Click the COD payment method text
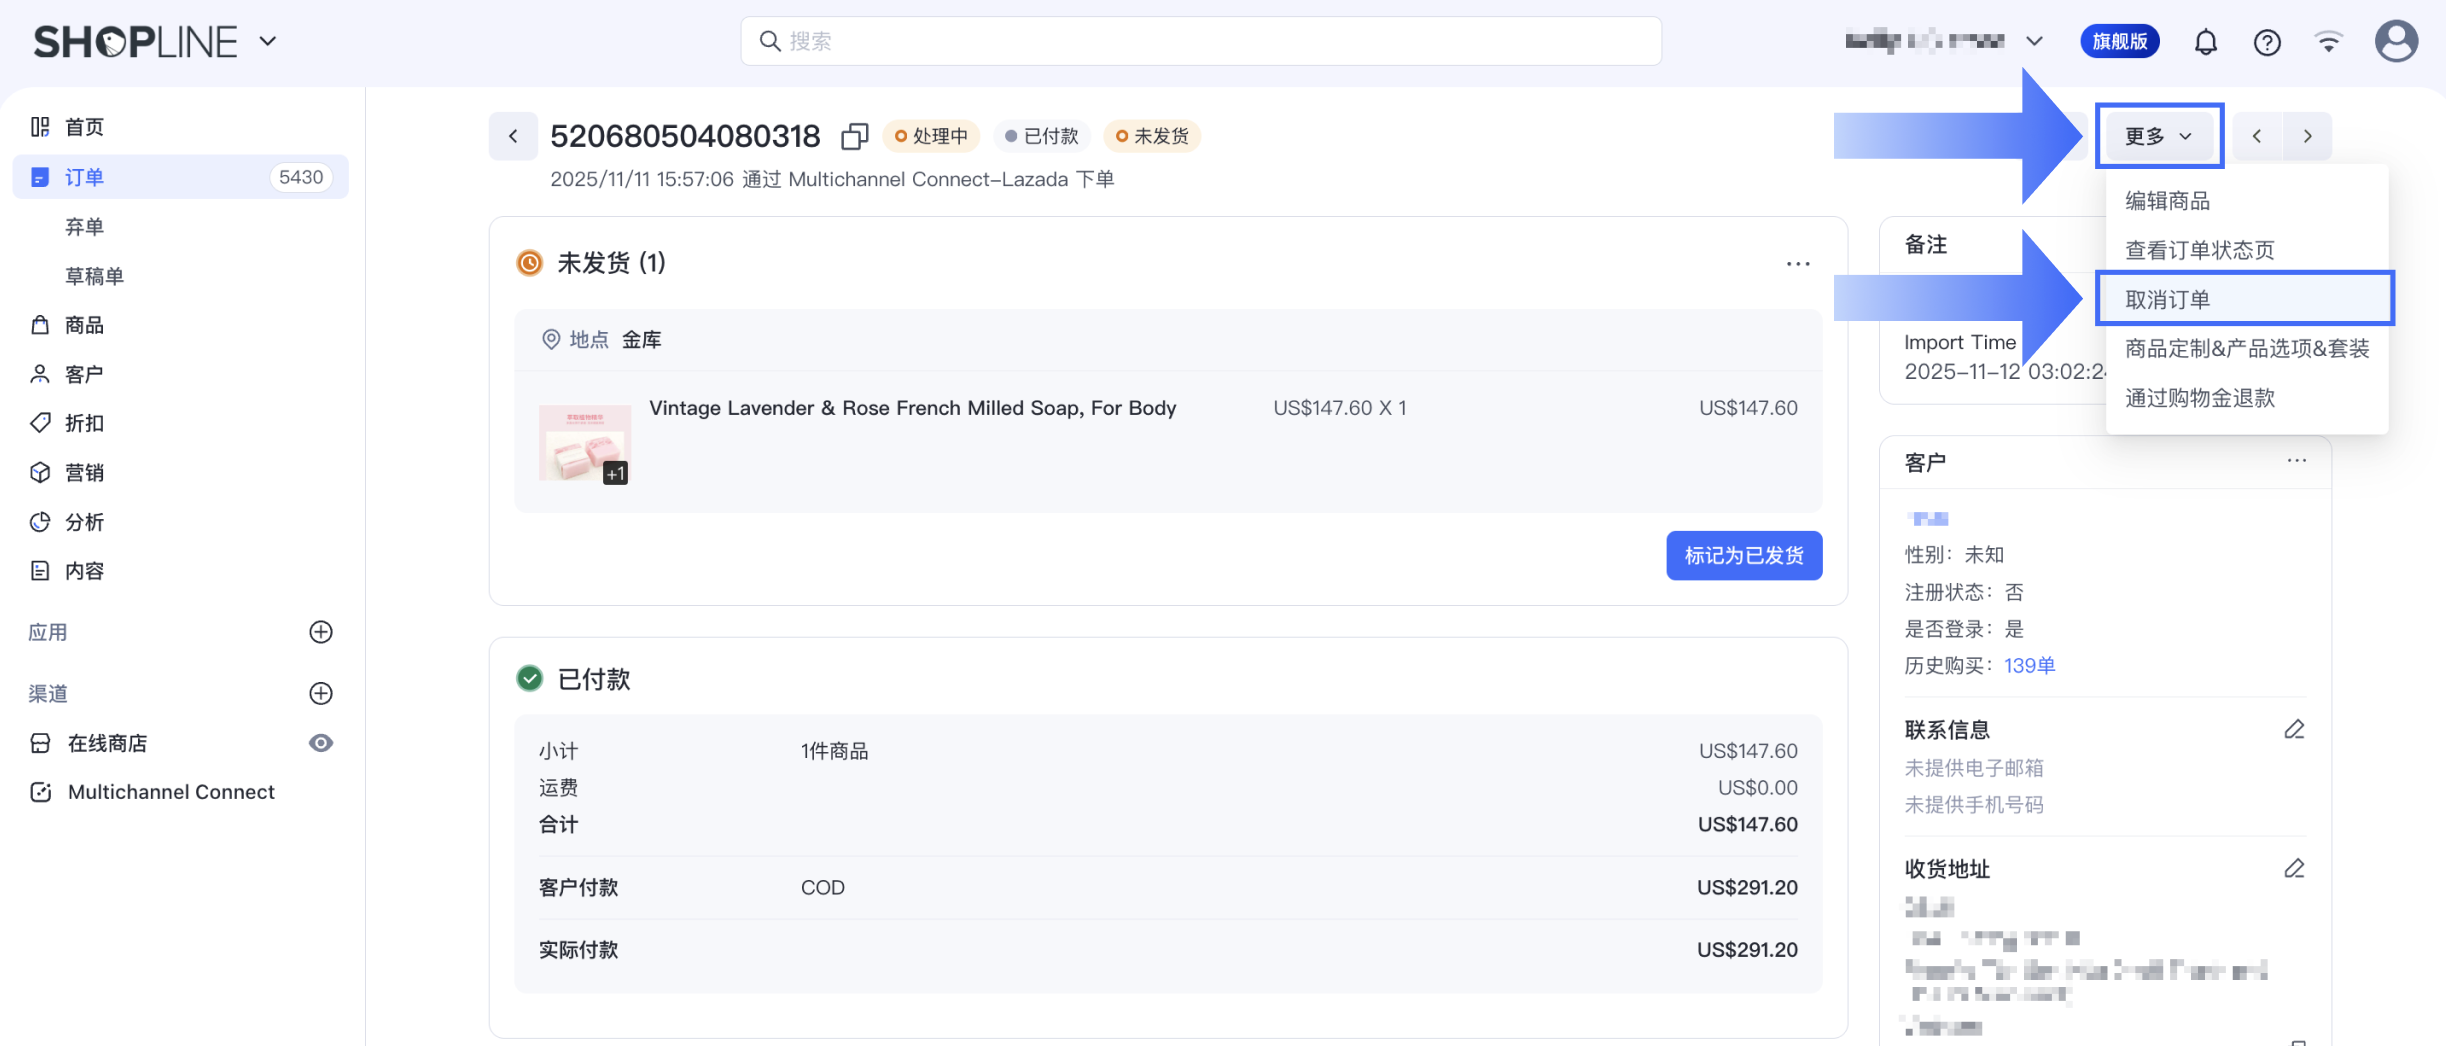 (823, 888)
